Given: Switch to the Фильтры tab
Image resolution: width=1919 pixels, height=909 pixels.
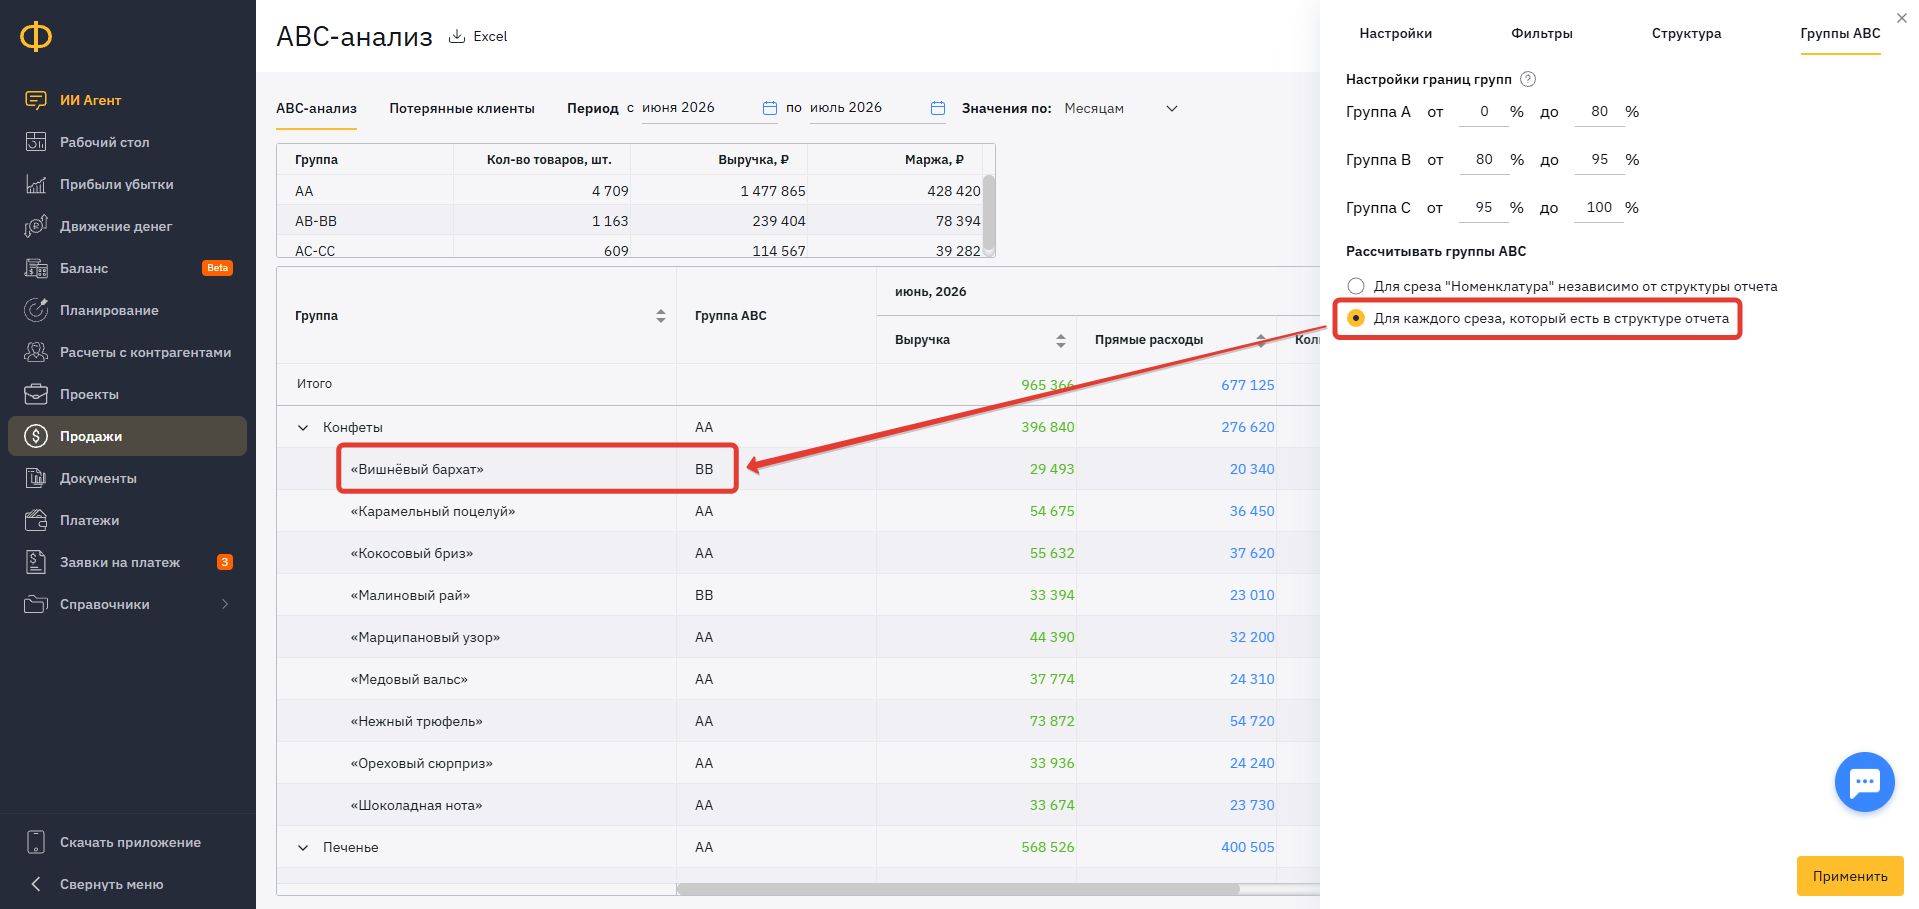Looking at the screenshot, I should coord(1542,34).
